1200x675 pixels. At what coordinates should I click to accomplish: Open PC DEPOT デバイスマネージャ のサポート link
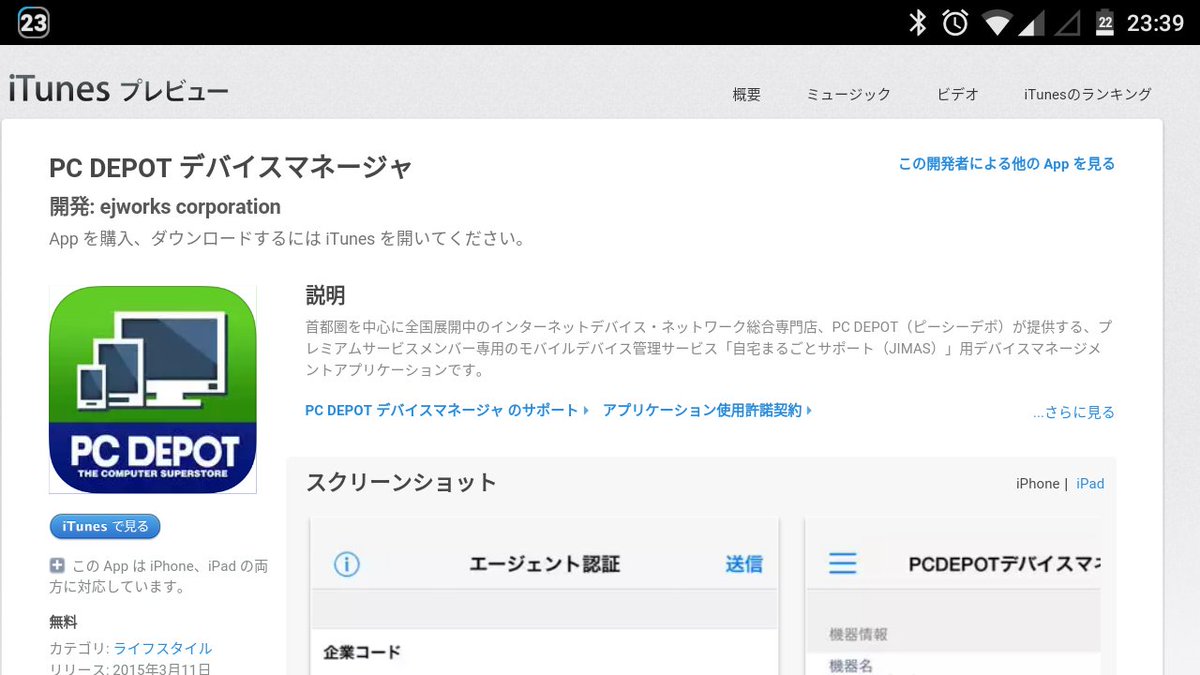[x=447, y=410]
